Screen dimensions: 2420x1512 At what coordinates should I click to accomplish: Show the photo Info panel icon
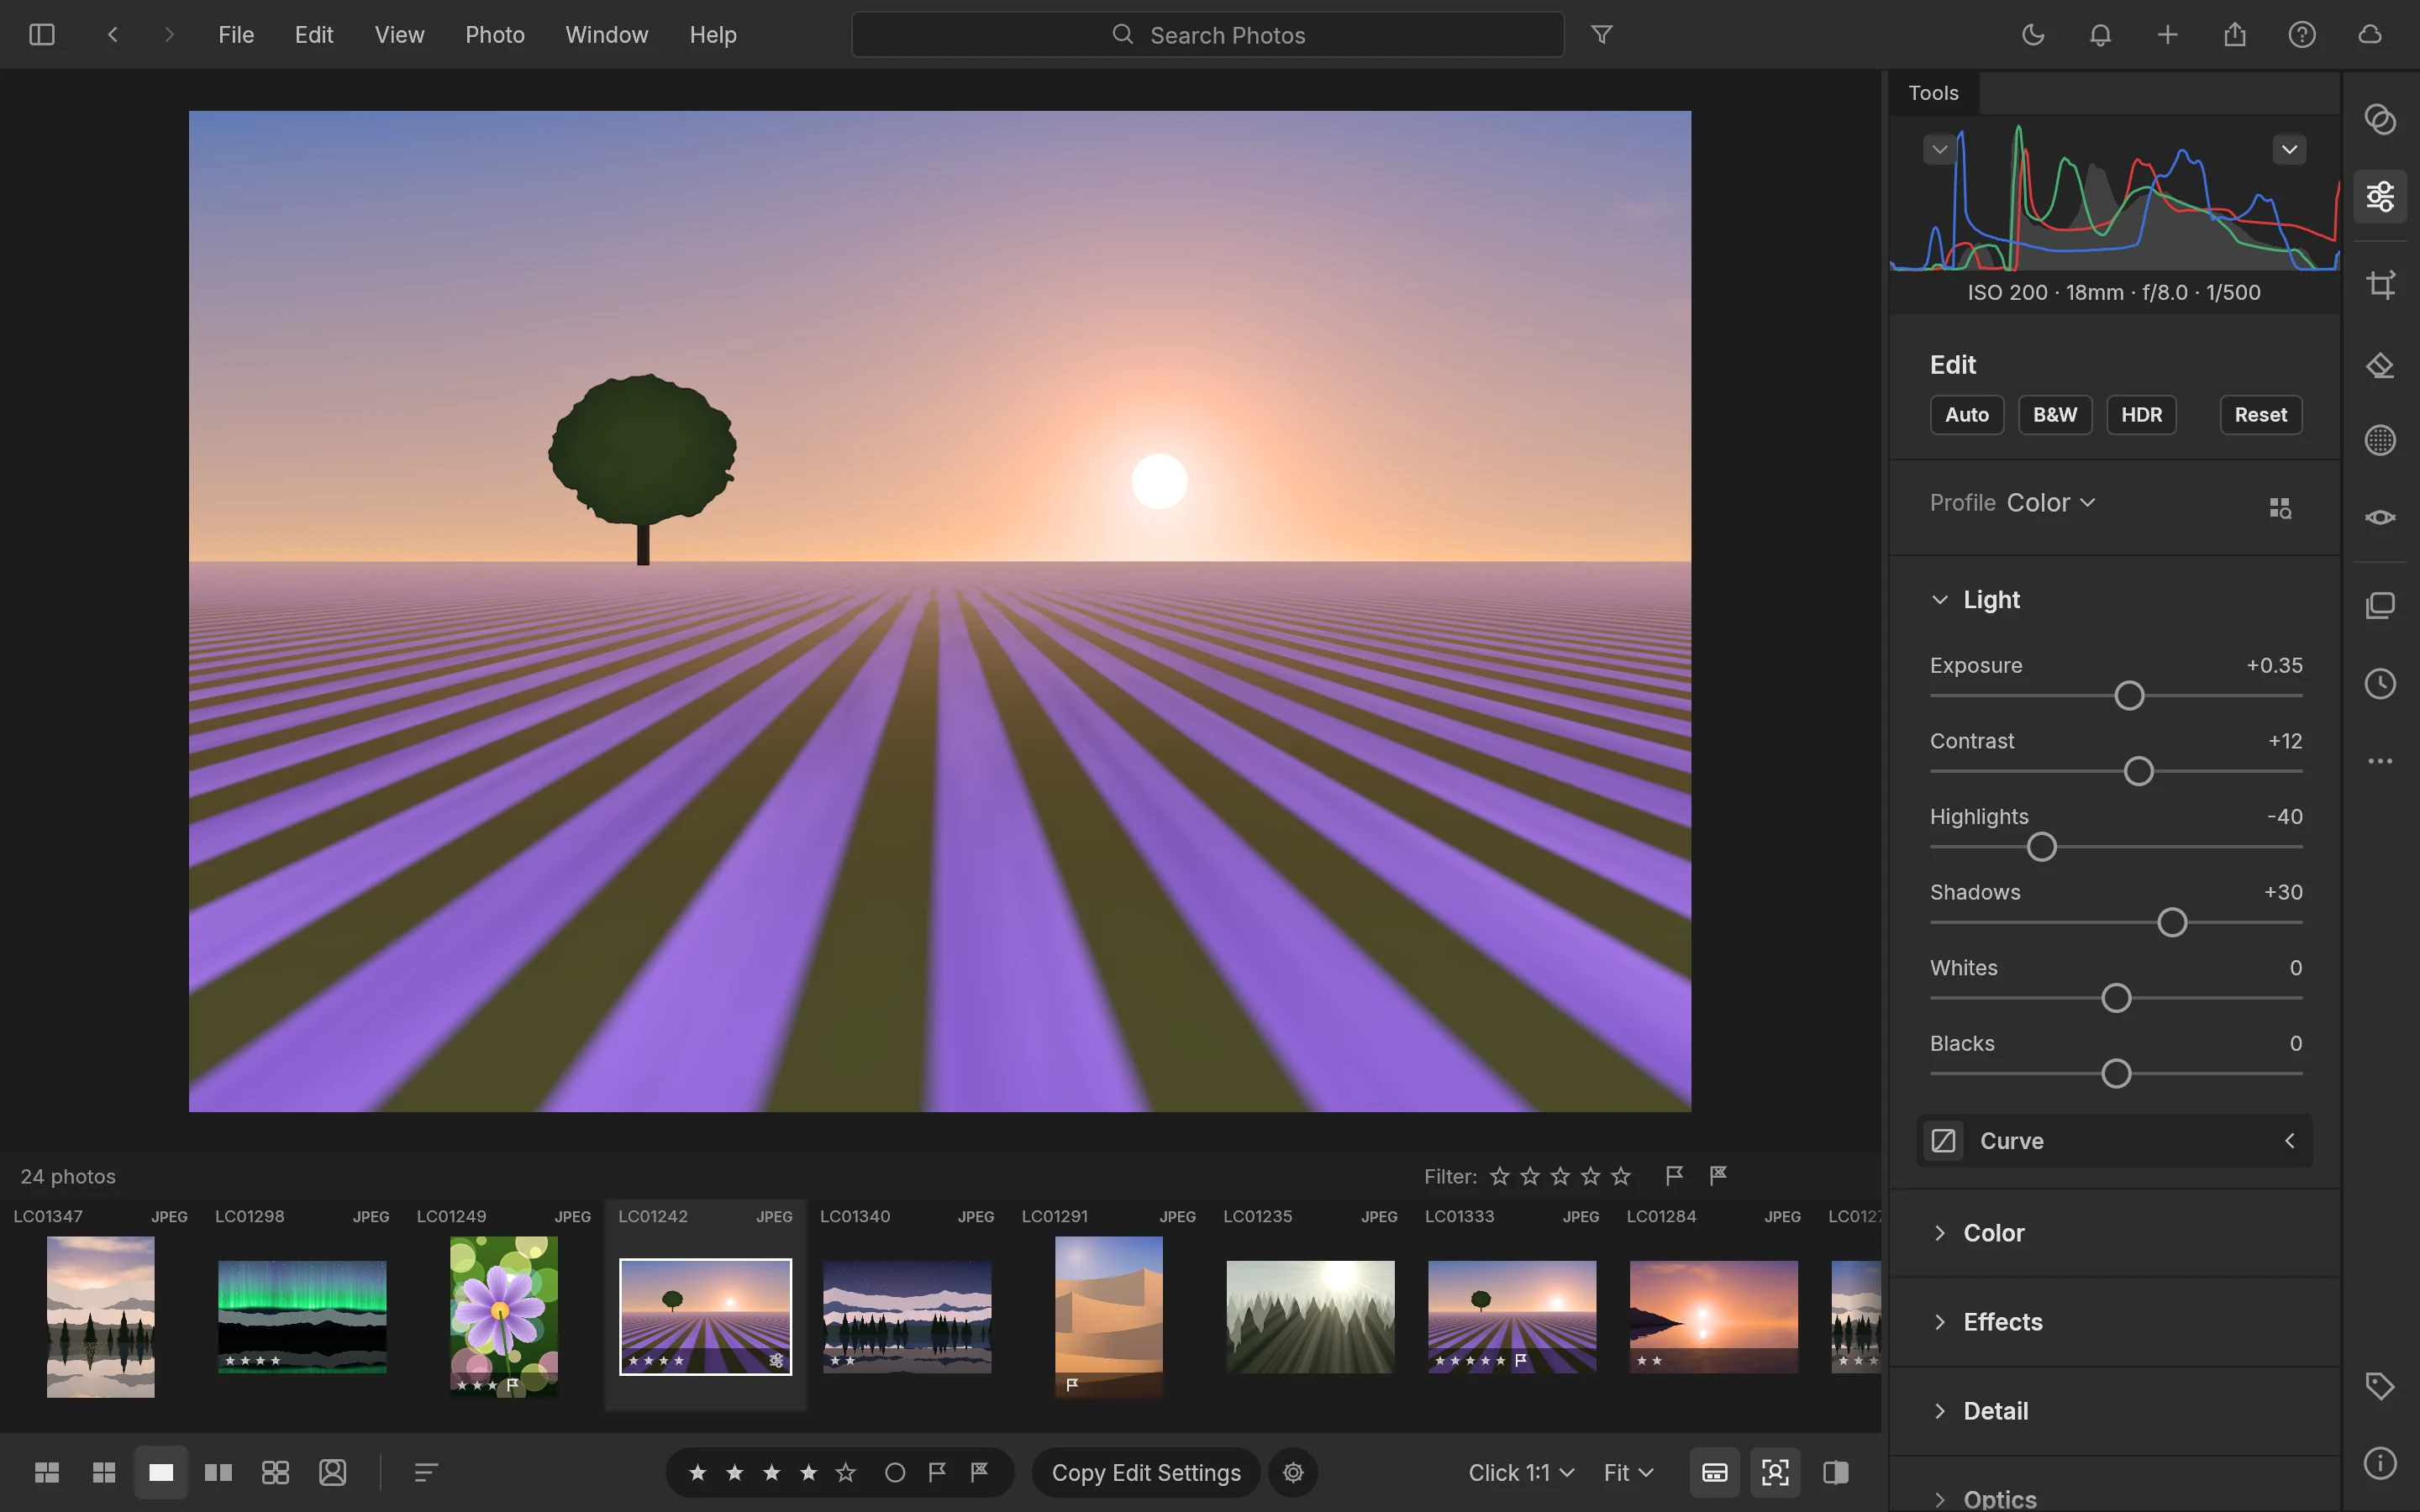click(x=2380, y=1463)
